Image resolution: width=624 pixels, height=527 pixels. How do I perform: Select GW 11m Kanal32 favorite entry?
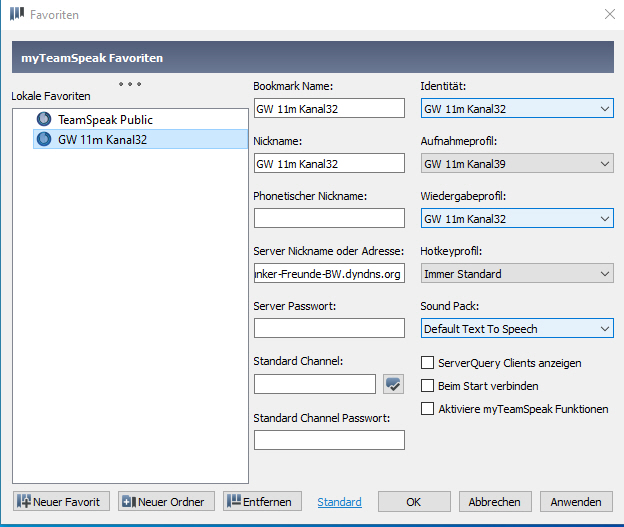(140, 139)
